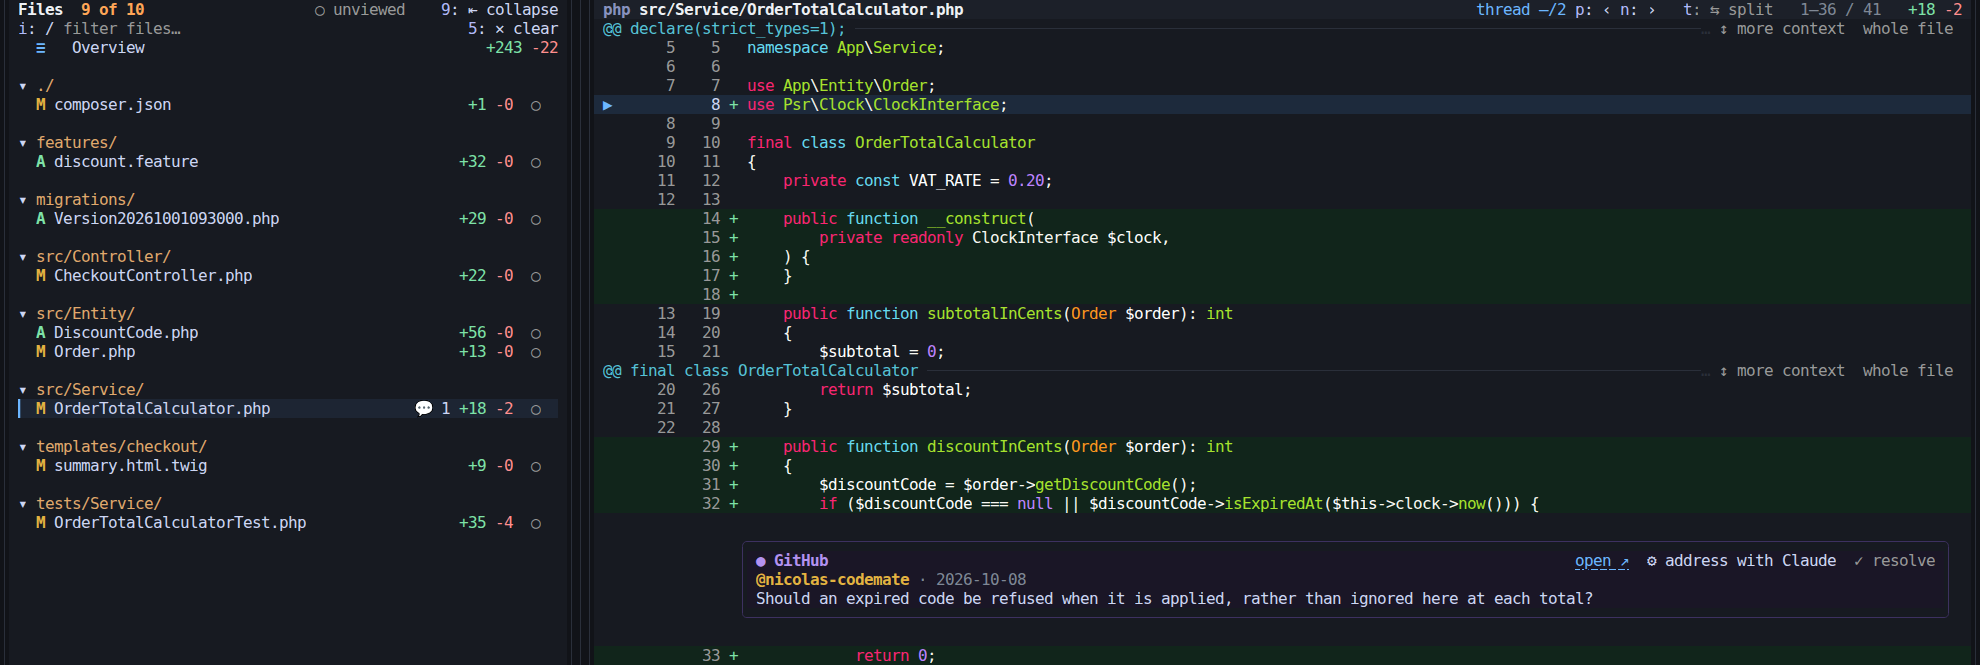Image resolution: width=1980 pixels, height=665 pixels.
Task: Open composer.json diff
Action: [x=113, y=105]
